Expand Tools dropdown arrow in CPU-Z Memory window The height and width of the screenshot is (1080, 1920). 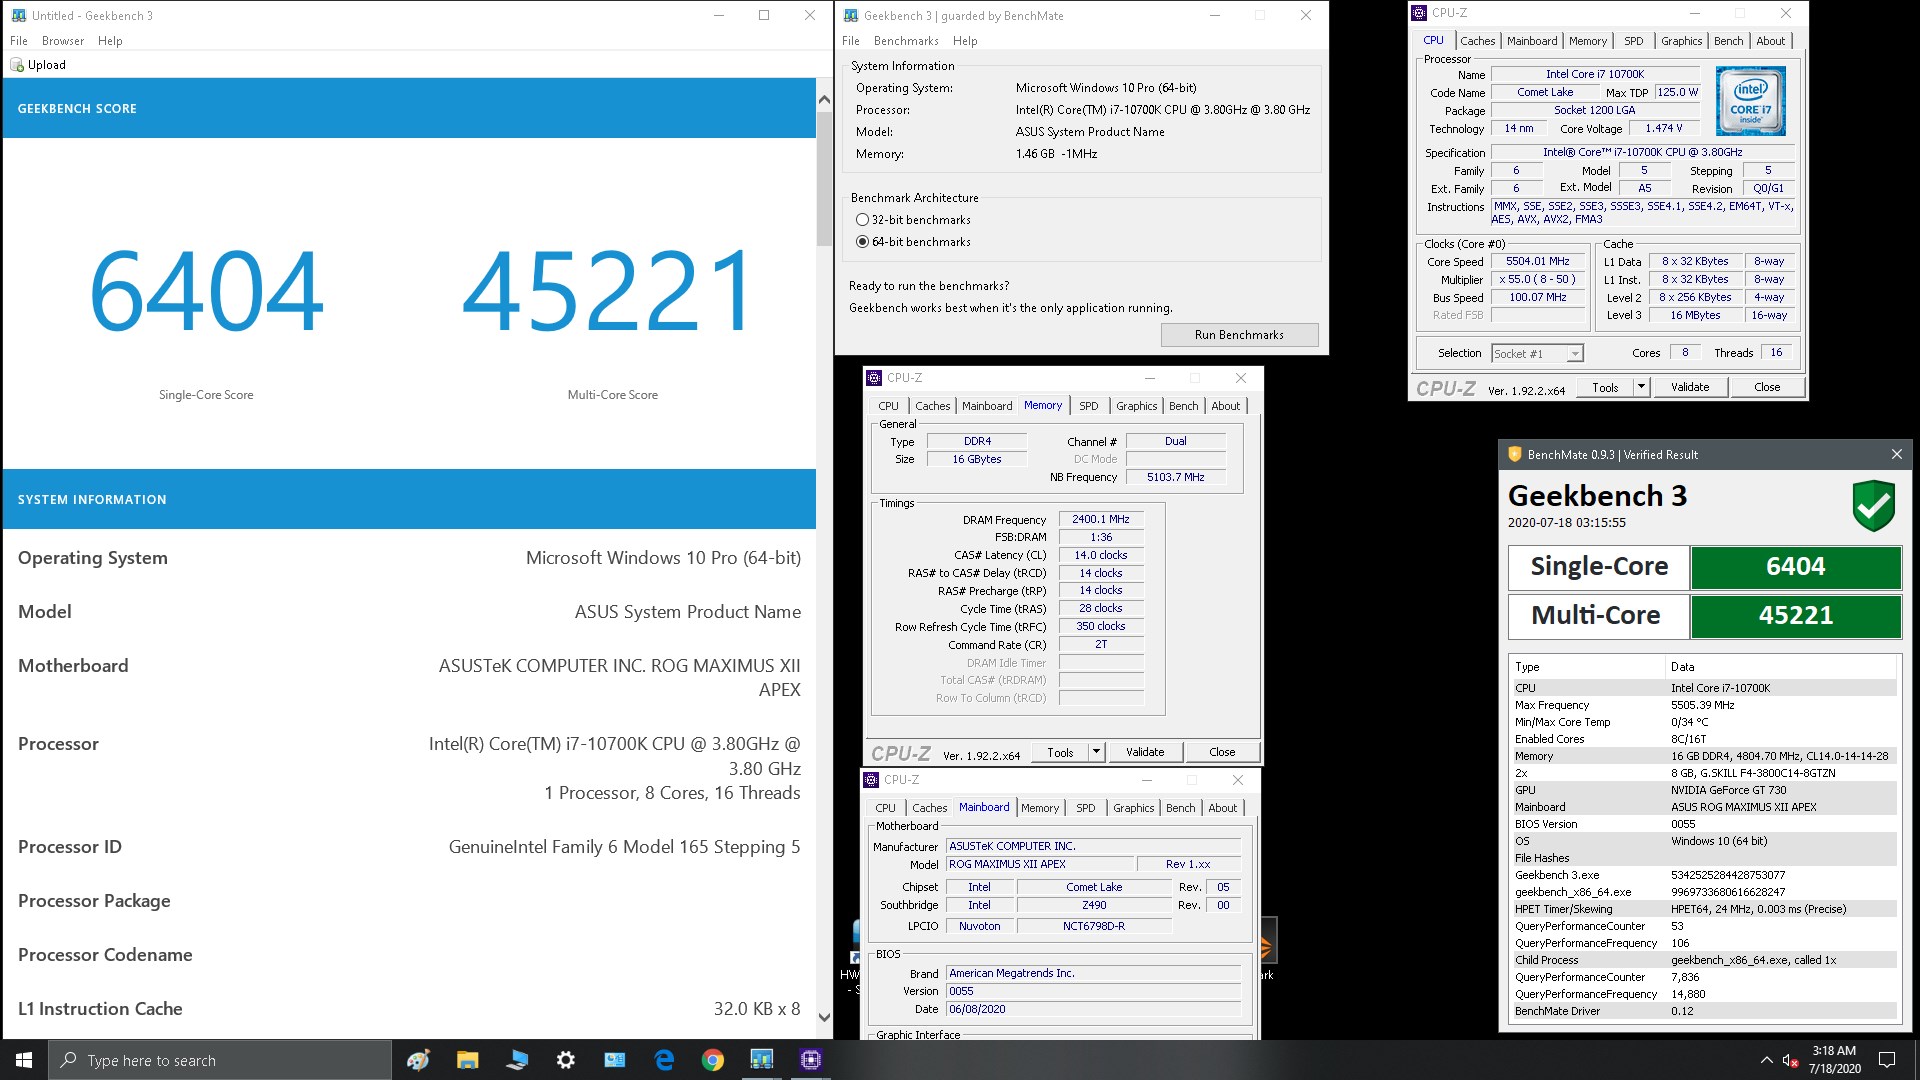(1096, 752)
